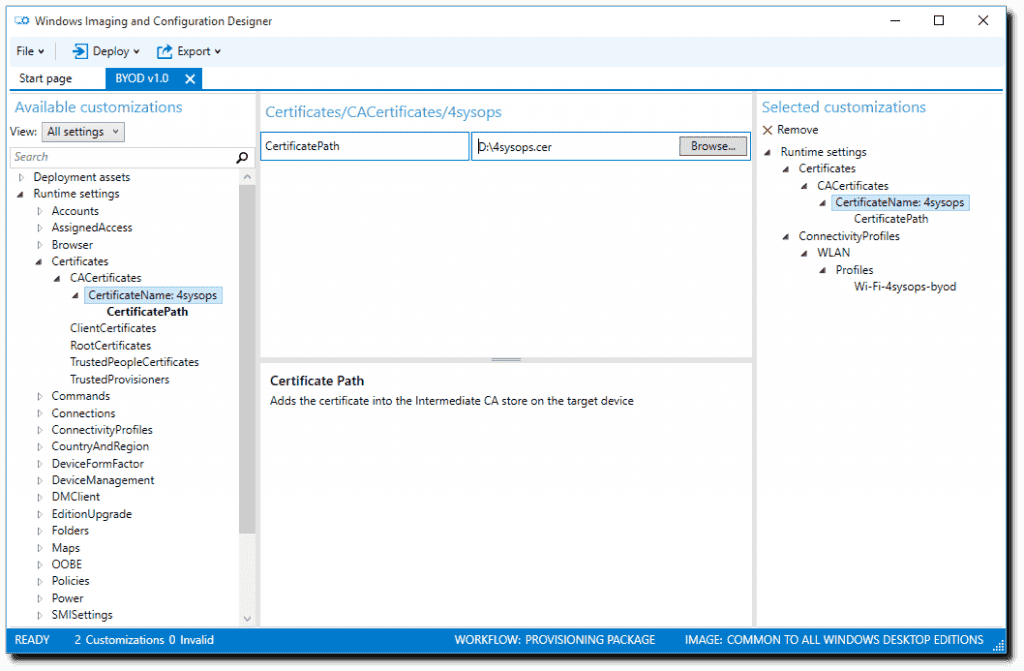Maximize the Windows Imaging and Configuration Designer window
This screenshot has height=671, width=1024.
pos(938,21)
